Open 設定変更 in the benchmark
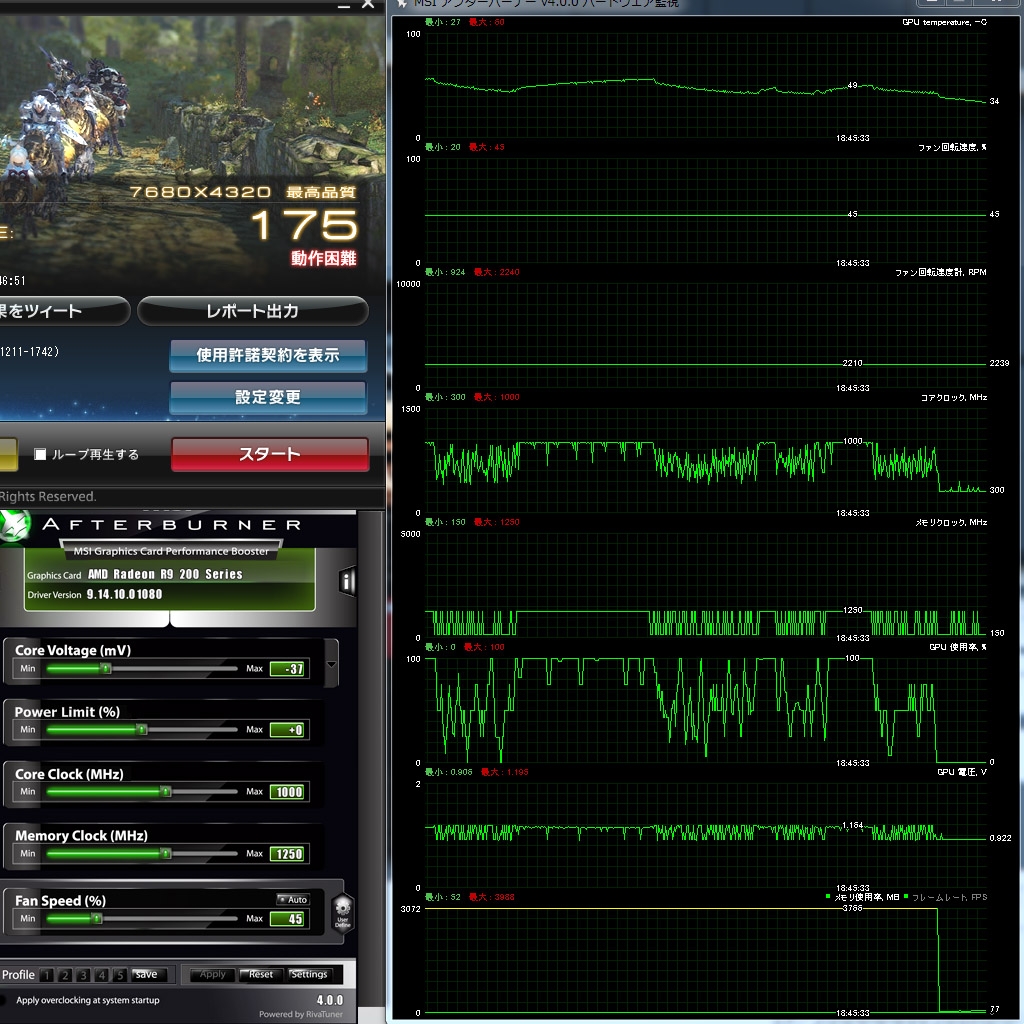The height and width of the screenshot is (1024, 1024). (x=268, y=397)
